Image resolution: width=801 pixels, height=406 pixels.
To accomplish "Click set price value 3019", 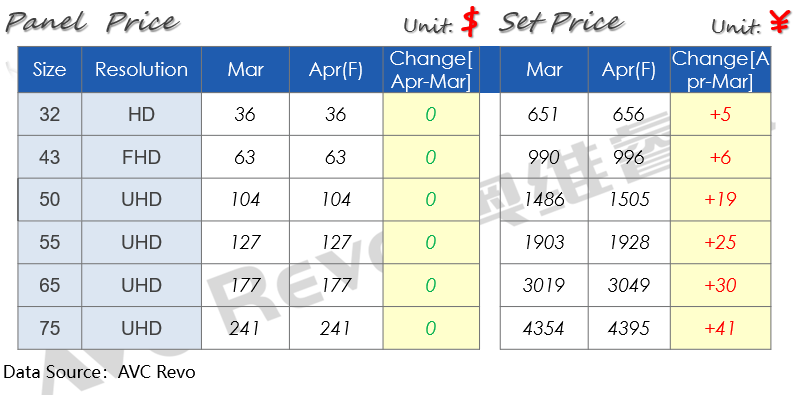I will (544, 285).
